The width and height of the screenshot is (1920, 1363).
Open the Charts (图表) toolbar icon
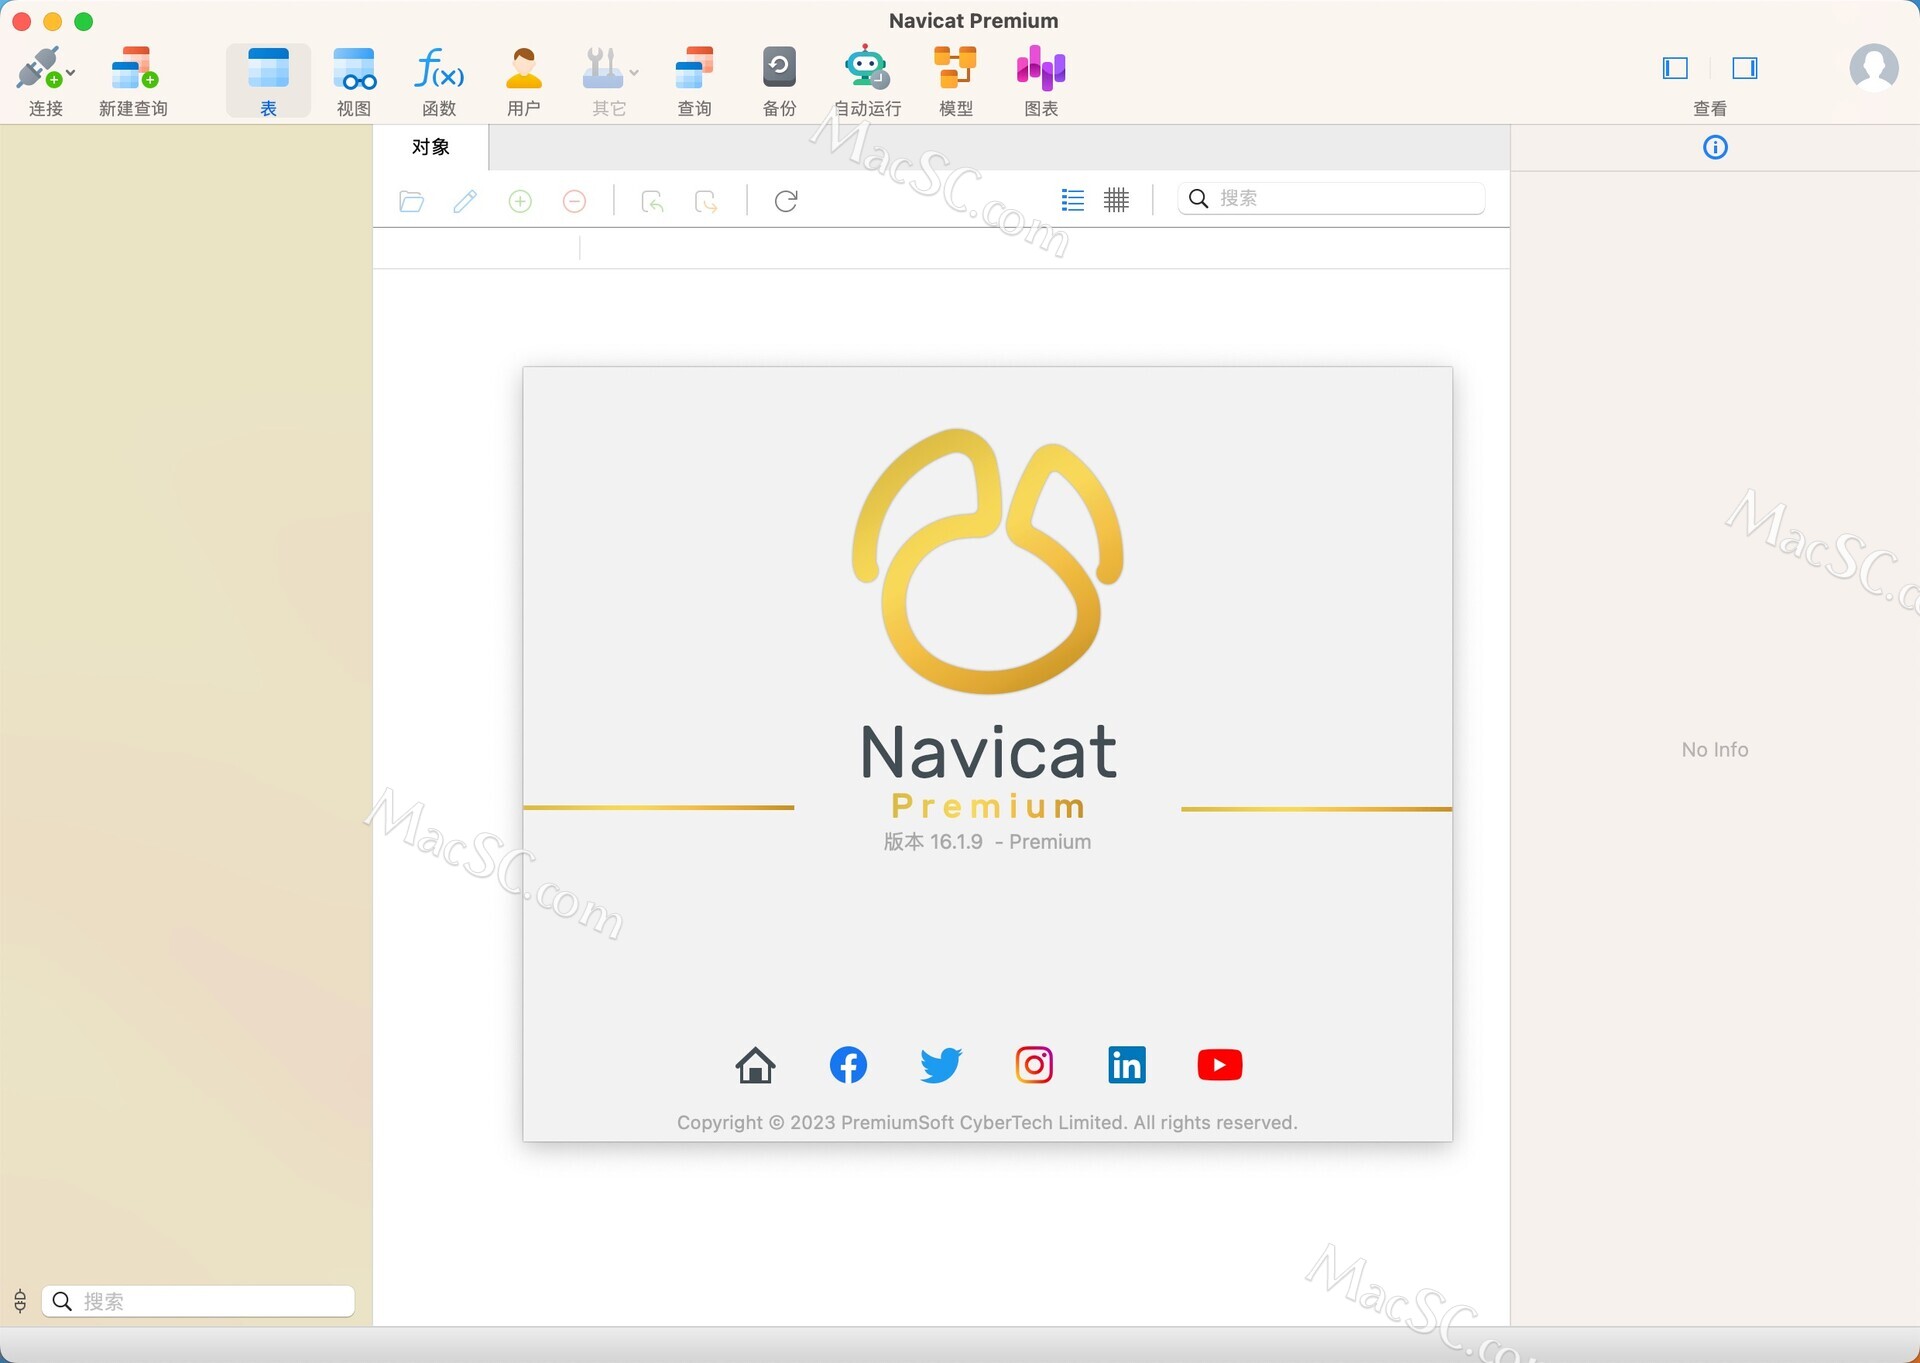pyautogui.click(x=1041, y=68)
